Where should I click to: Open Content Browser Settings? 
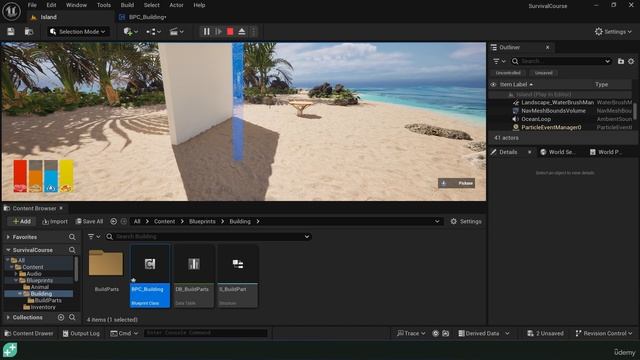coord(466,222)
